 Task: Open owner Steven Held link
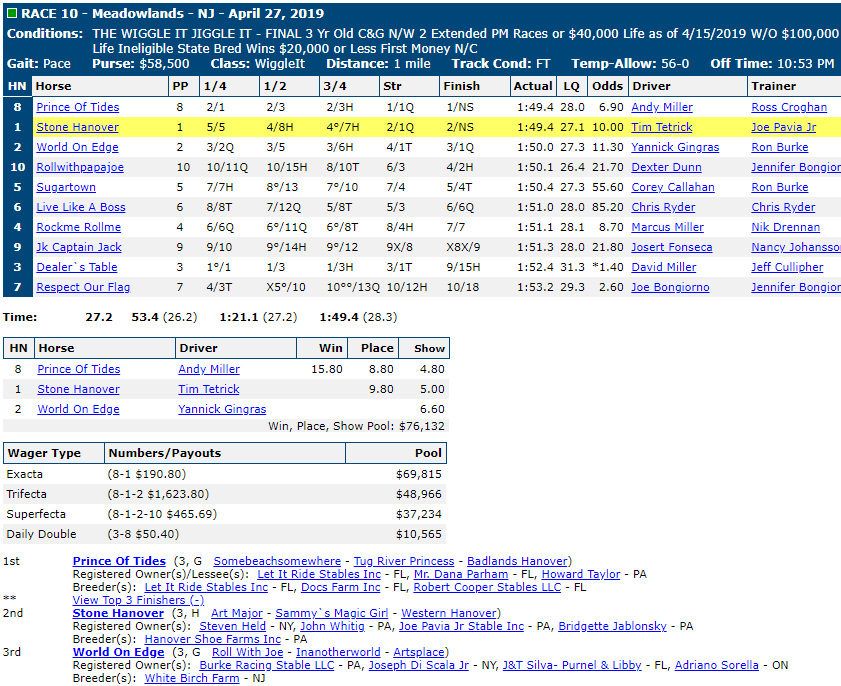click(x=232, y=626)
